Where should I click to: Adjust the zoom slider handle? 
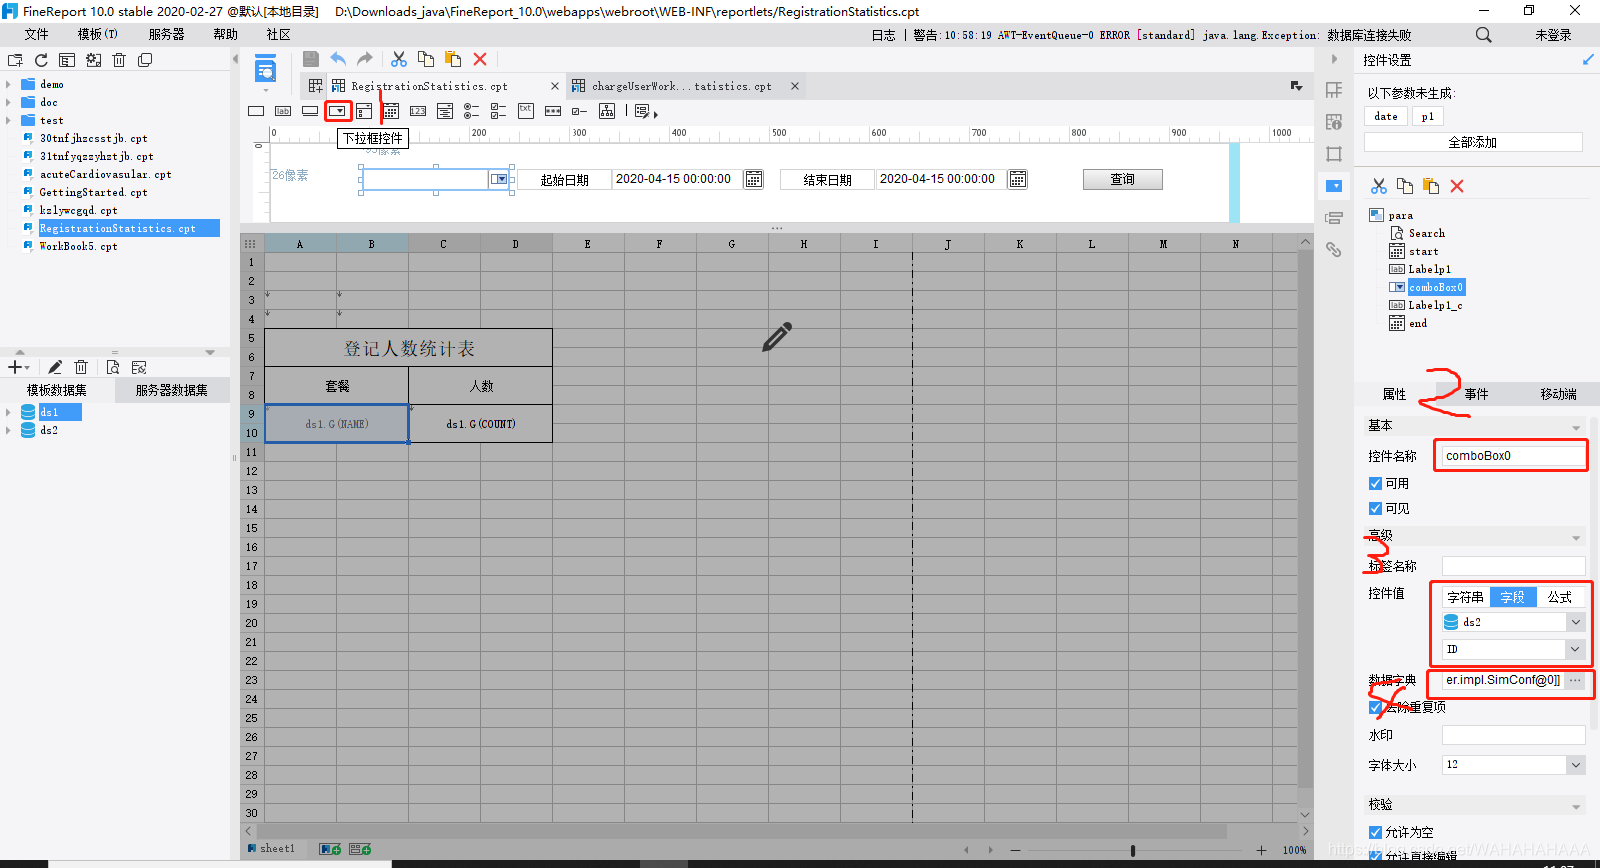coord(1133,851)
